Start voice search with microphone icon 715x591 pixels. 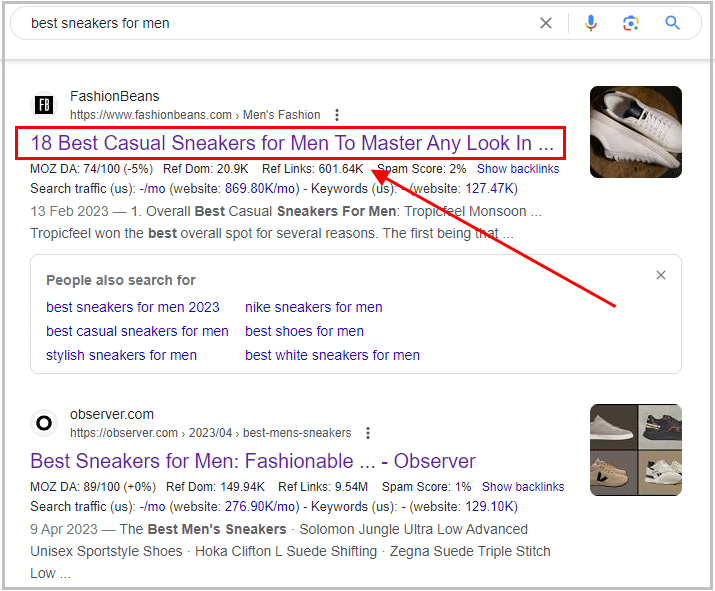click(x=591, y=23)
